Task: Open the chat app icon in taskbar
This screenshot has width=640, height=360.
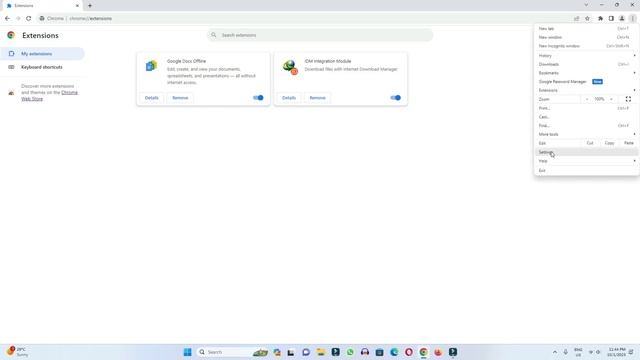Action: pyautogui.click(x=306, y=352)
